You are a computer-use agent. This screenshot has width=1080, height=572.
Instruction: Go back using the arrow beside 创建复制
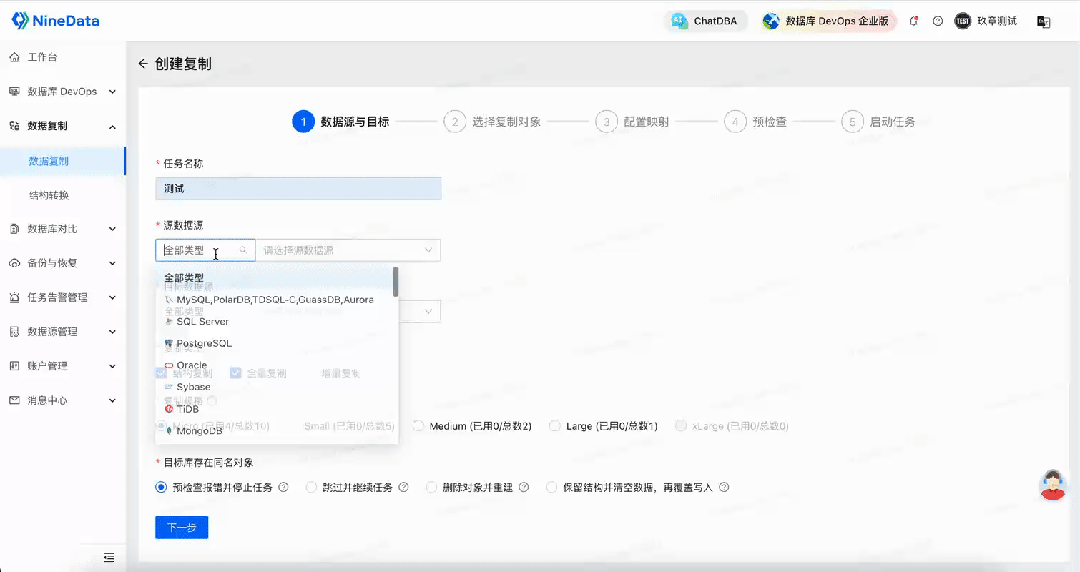coord(143,63)
